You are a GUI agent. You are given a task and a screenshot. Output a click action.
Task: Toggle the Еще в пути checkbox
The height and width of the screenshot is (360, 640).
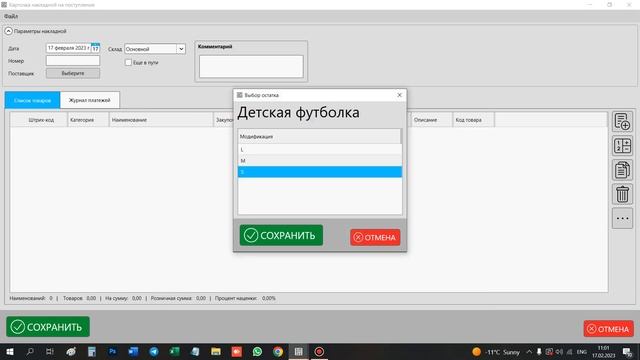(128, 62)
